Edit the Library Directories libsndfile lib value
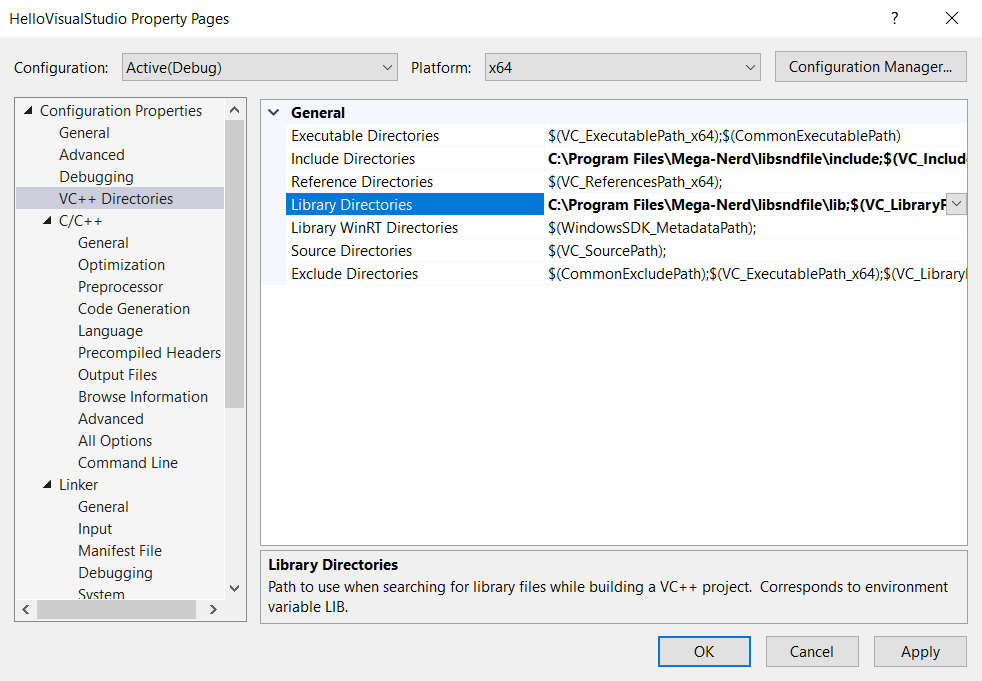982x681 pixels. point(746,204)
